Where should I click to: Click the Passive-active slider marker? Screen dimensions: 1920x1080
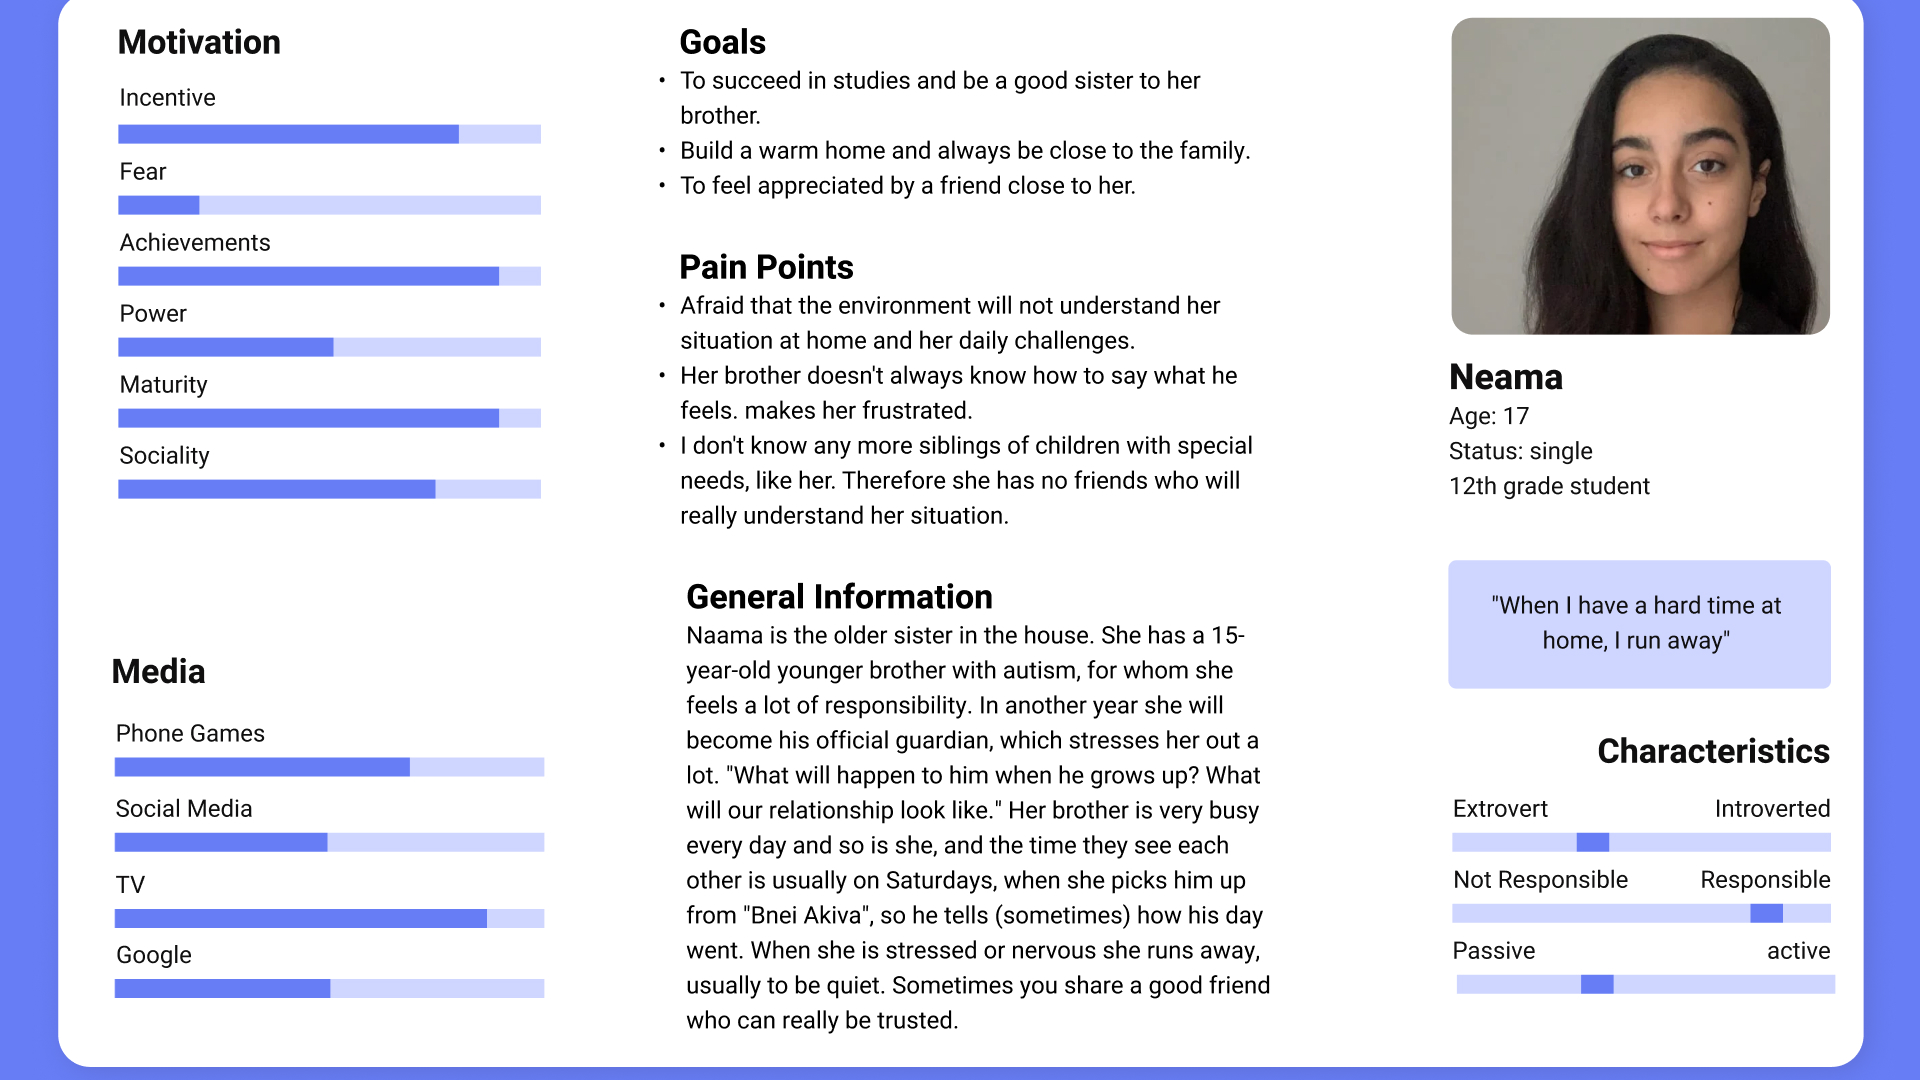1597,984
